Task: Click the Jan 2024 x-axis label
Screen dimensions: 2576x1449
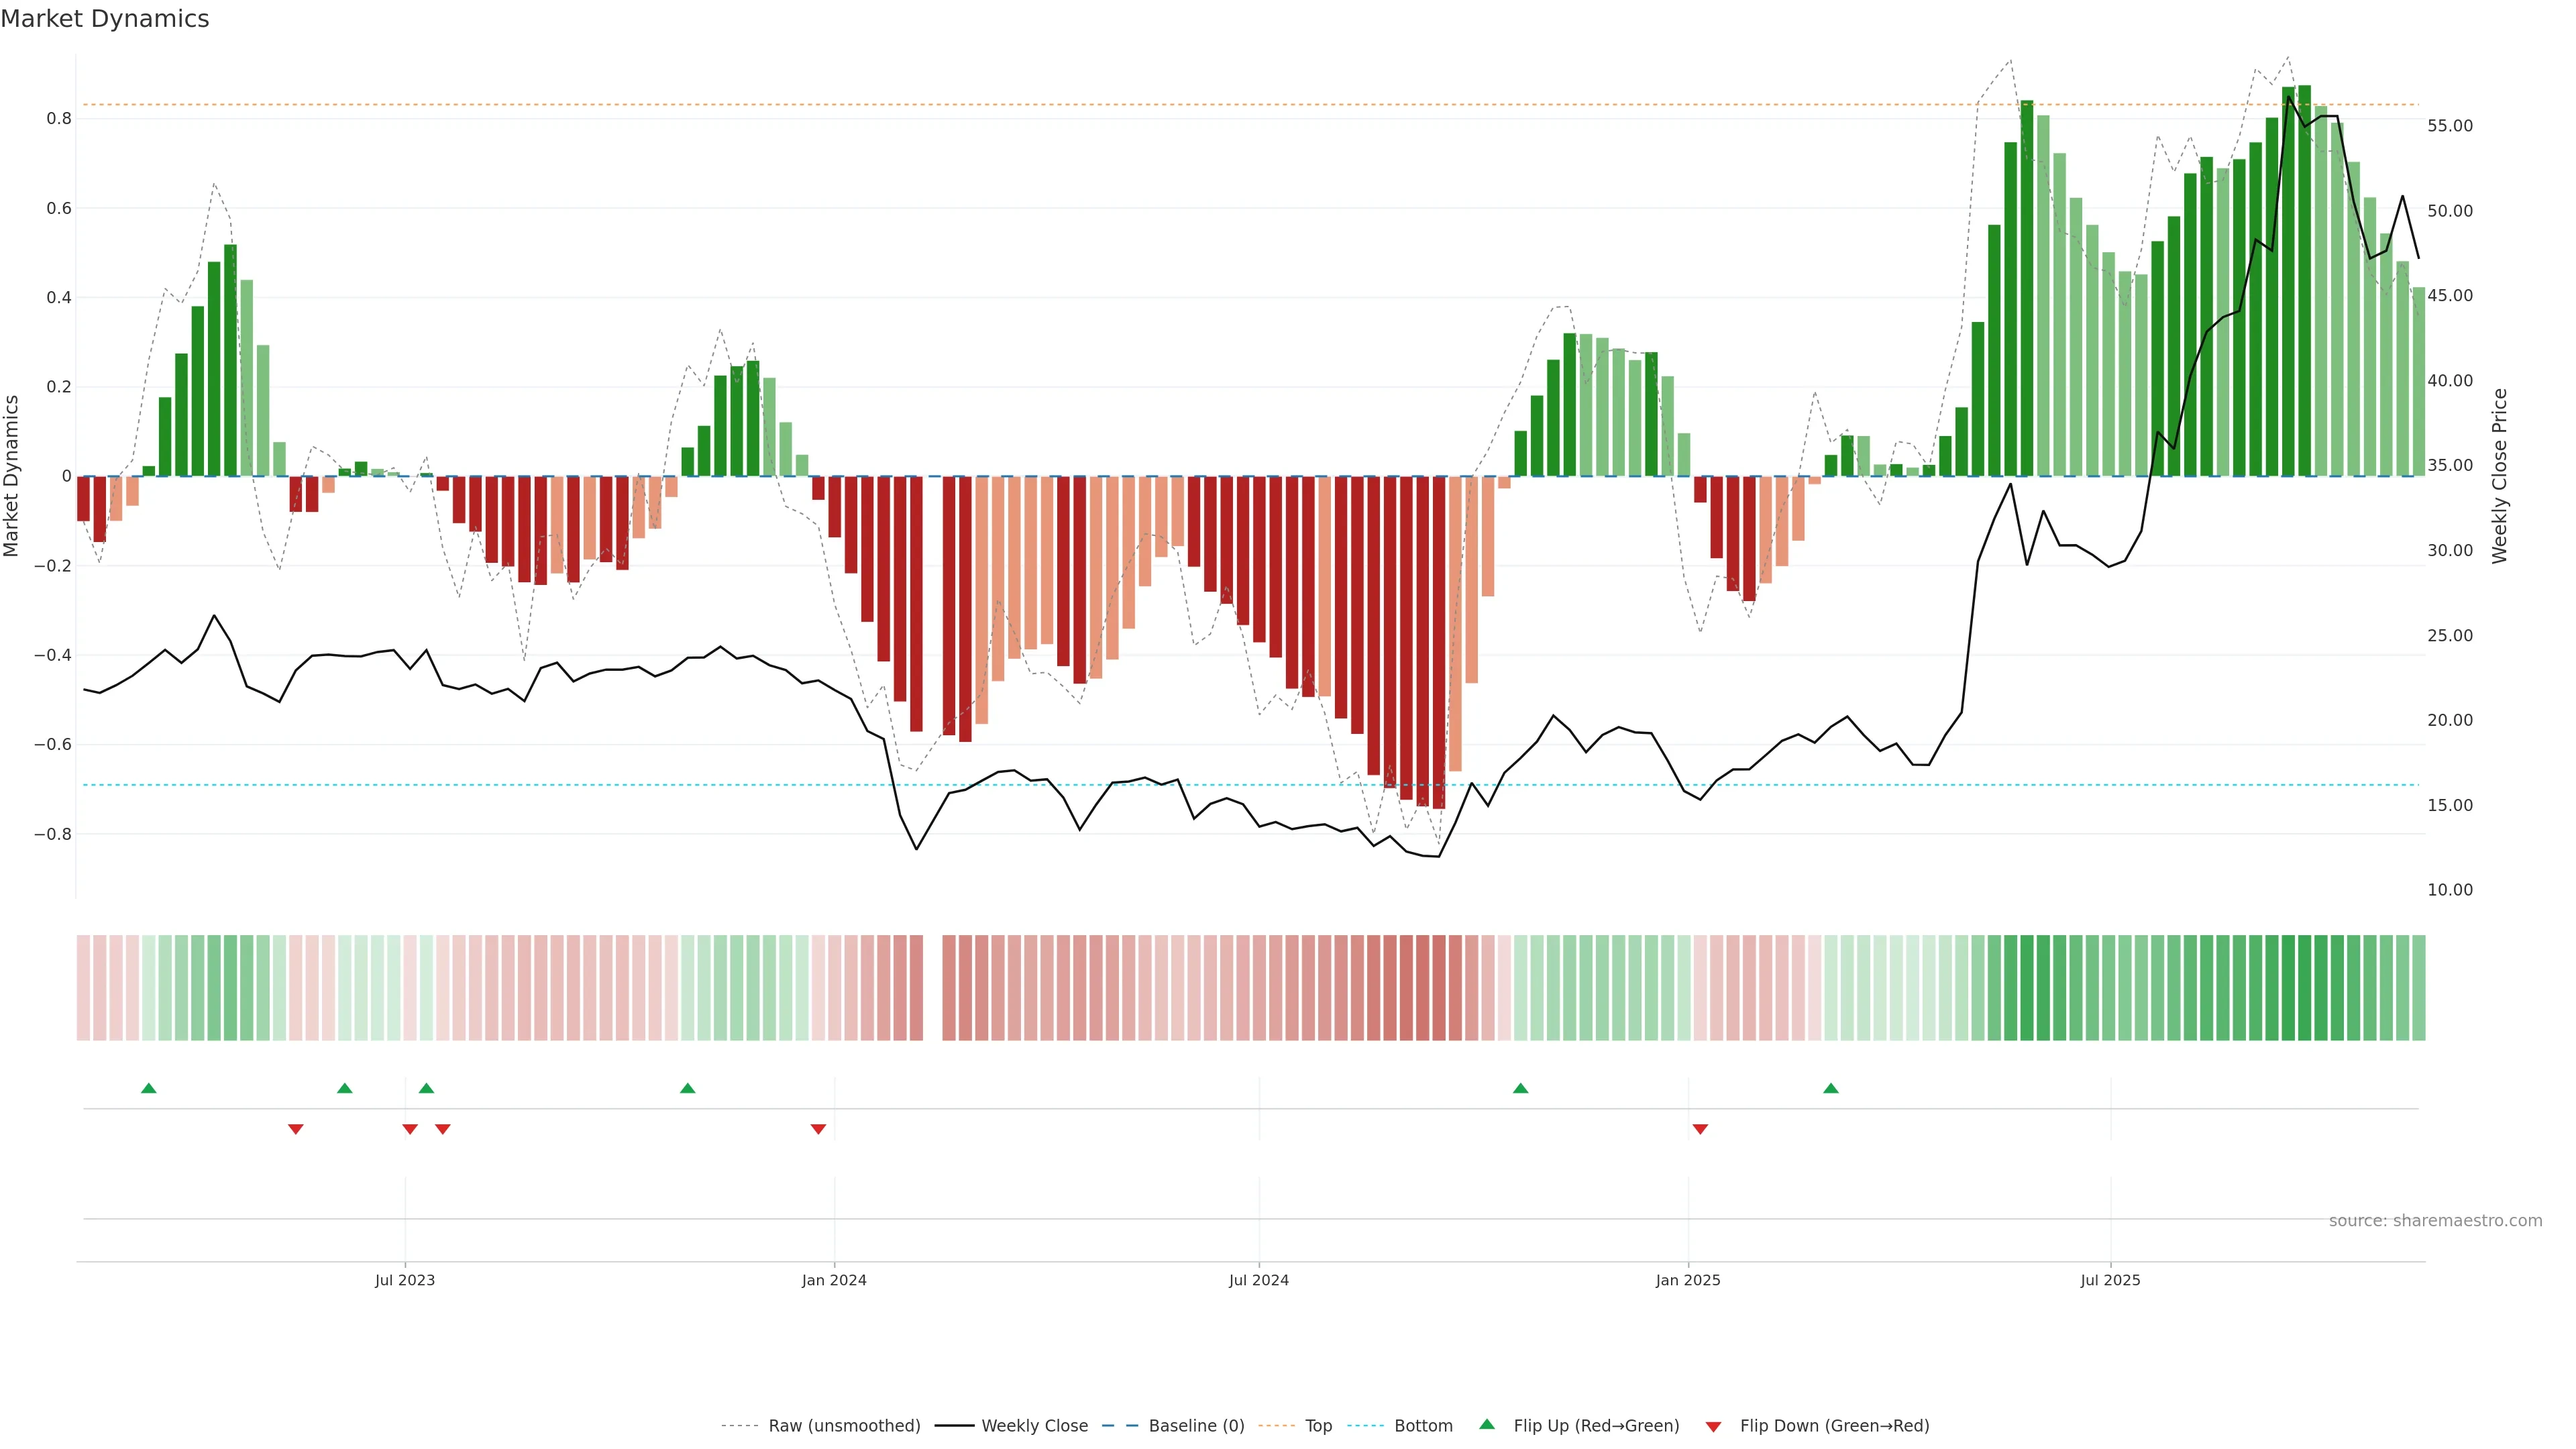Action: [834, 1280]
